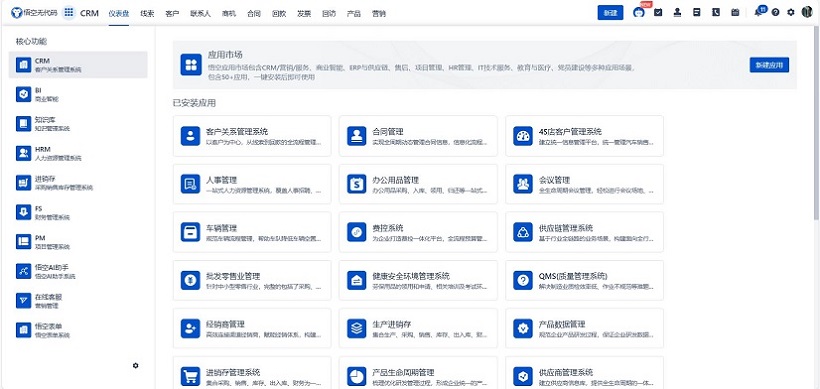Open HRM 人力资源管理系统 in sidebar
The image size is (820, 389).
78,153
